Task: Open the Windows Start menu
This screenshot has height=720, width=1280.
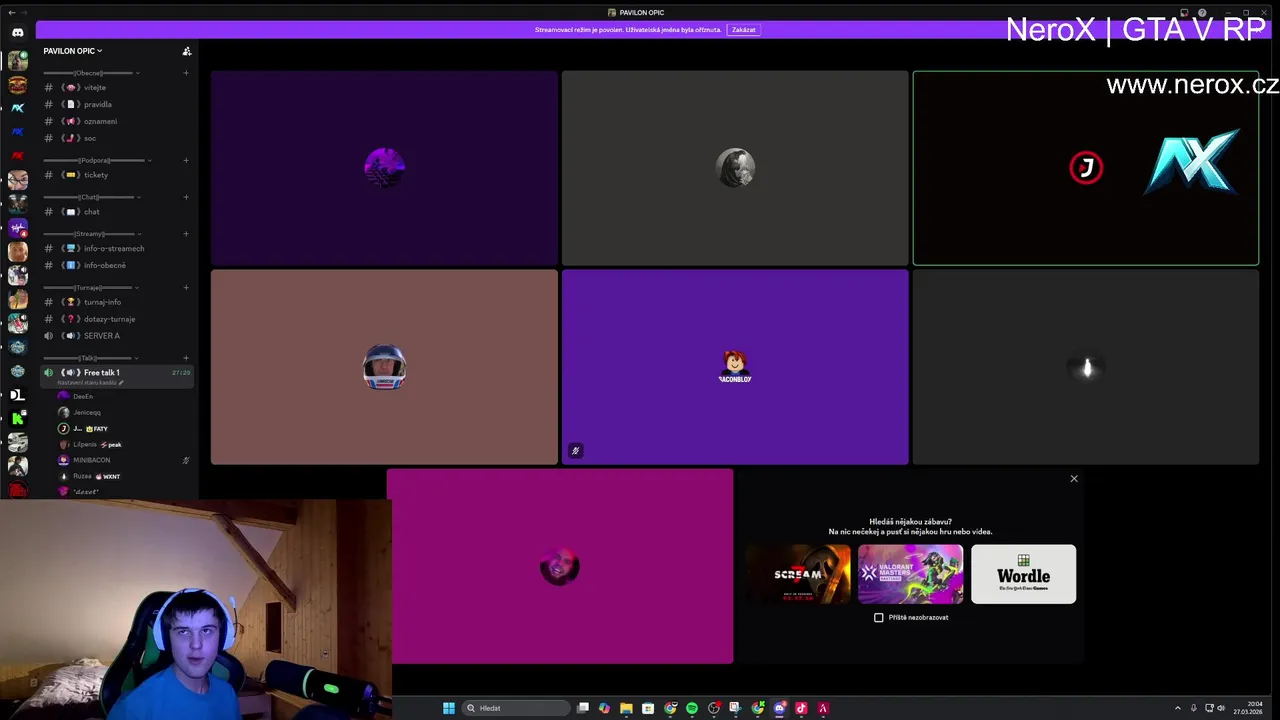Action: pyautogui.click(x=449, y=708)
